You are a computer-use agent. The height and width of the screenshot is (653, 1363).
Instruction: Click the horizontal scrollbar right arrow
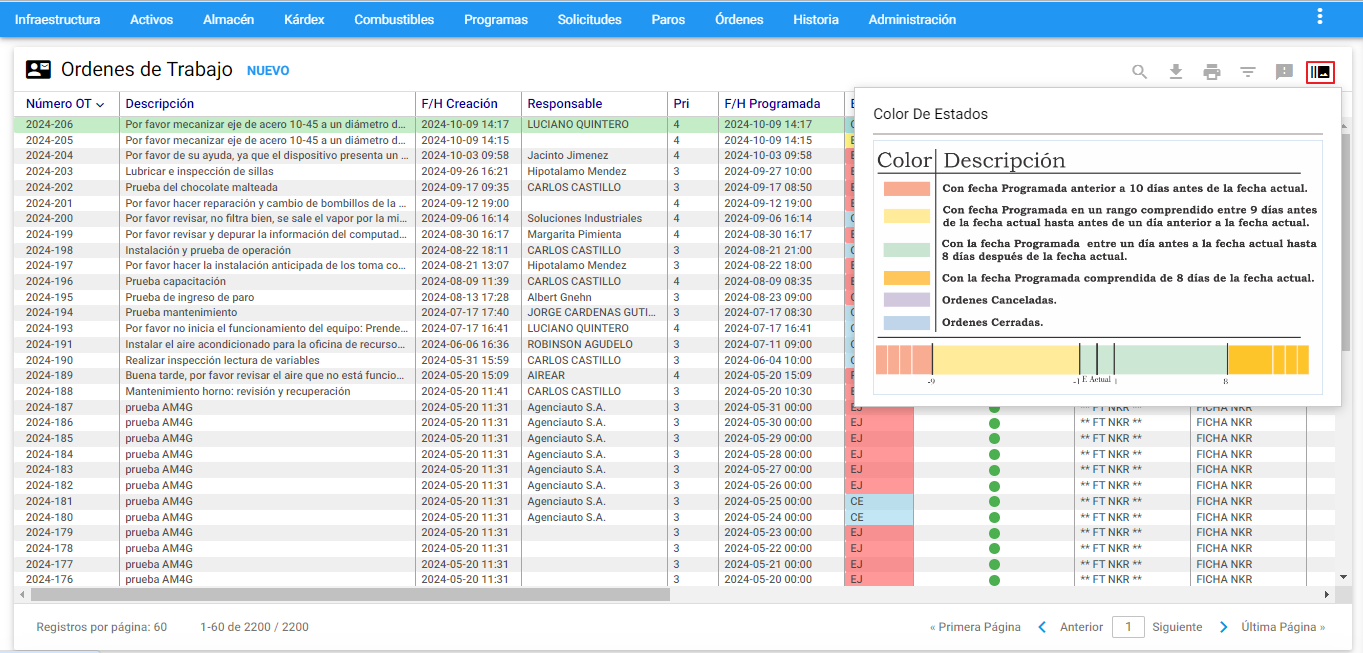pyautogui.click(x=1327, y=594)
